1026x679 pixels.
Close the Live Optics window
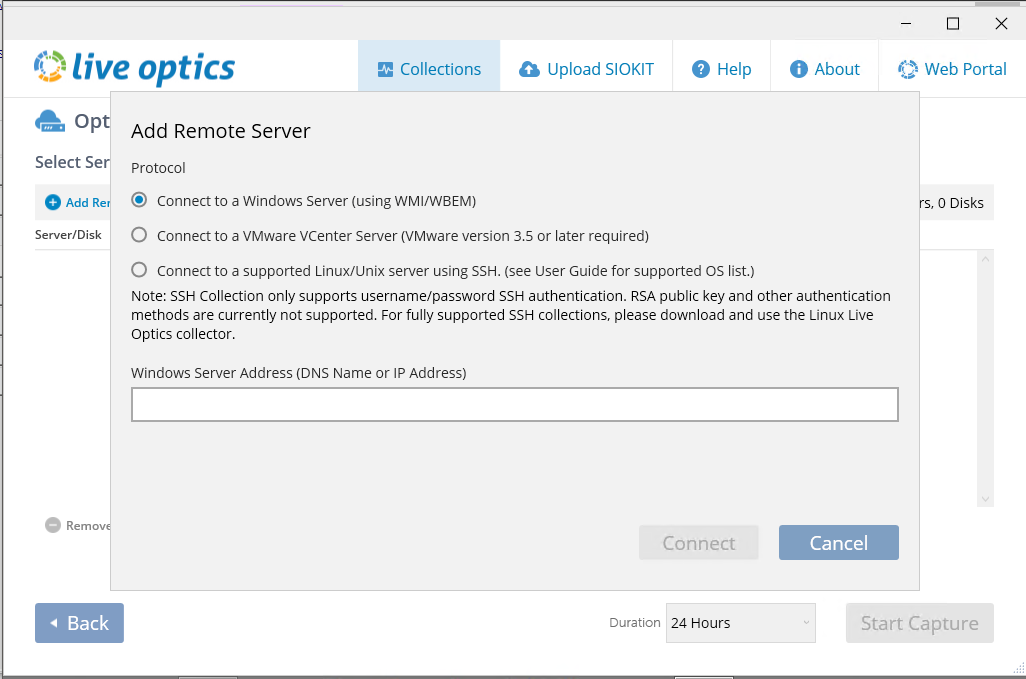(x=1001, y=24)
